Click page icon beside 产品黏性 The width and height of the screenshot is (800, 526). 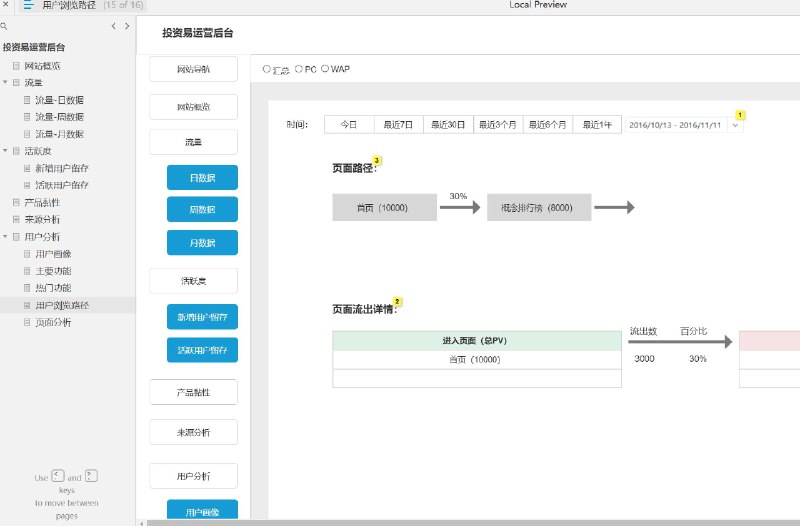[16, 203]
